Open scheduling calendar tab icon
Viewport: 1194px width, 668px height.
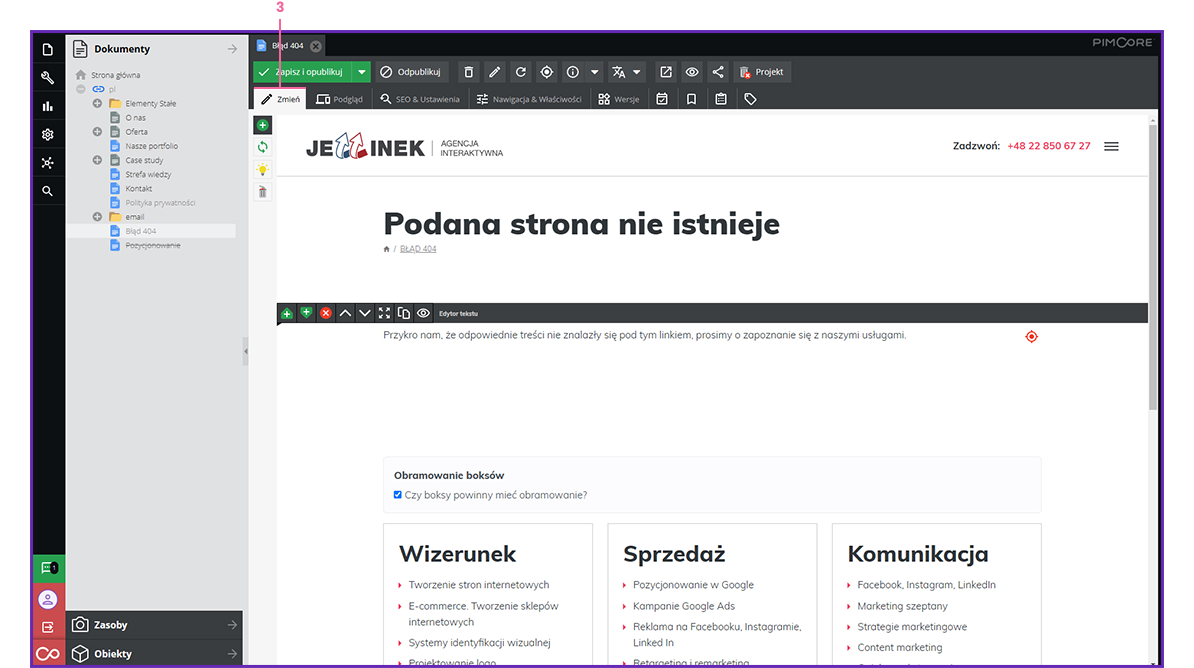(x=662, y=99)
